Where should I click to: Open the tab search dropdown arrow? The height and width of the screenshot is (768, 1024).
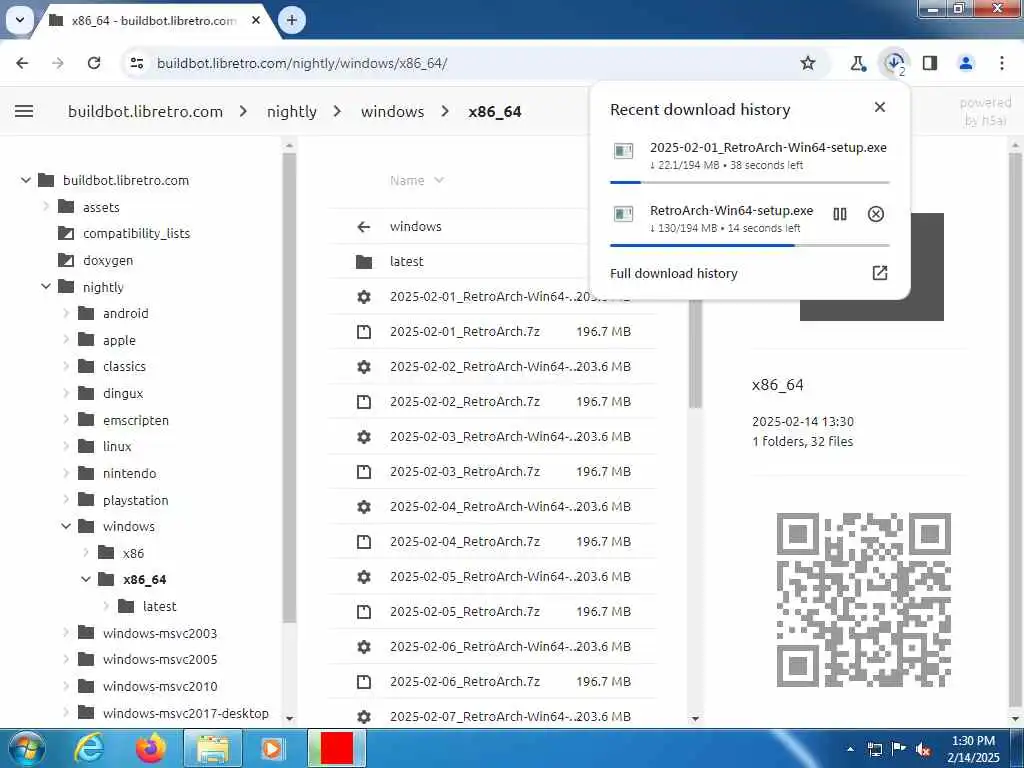(20, 20)
